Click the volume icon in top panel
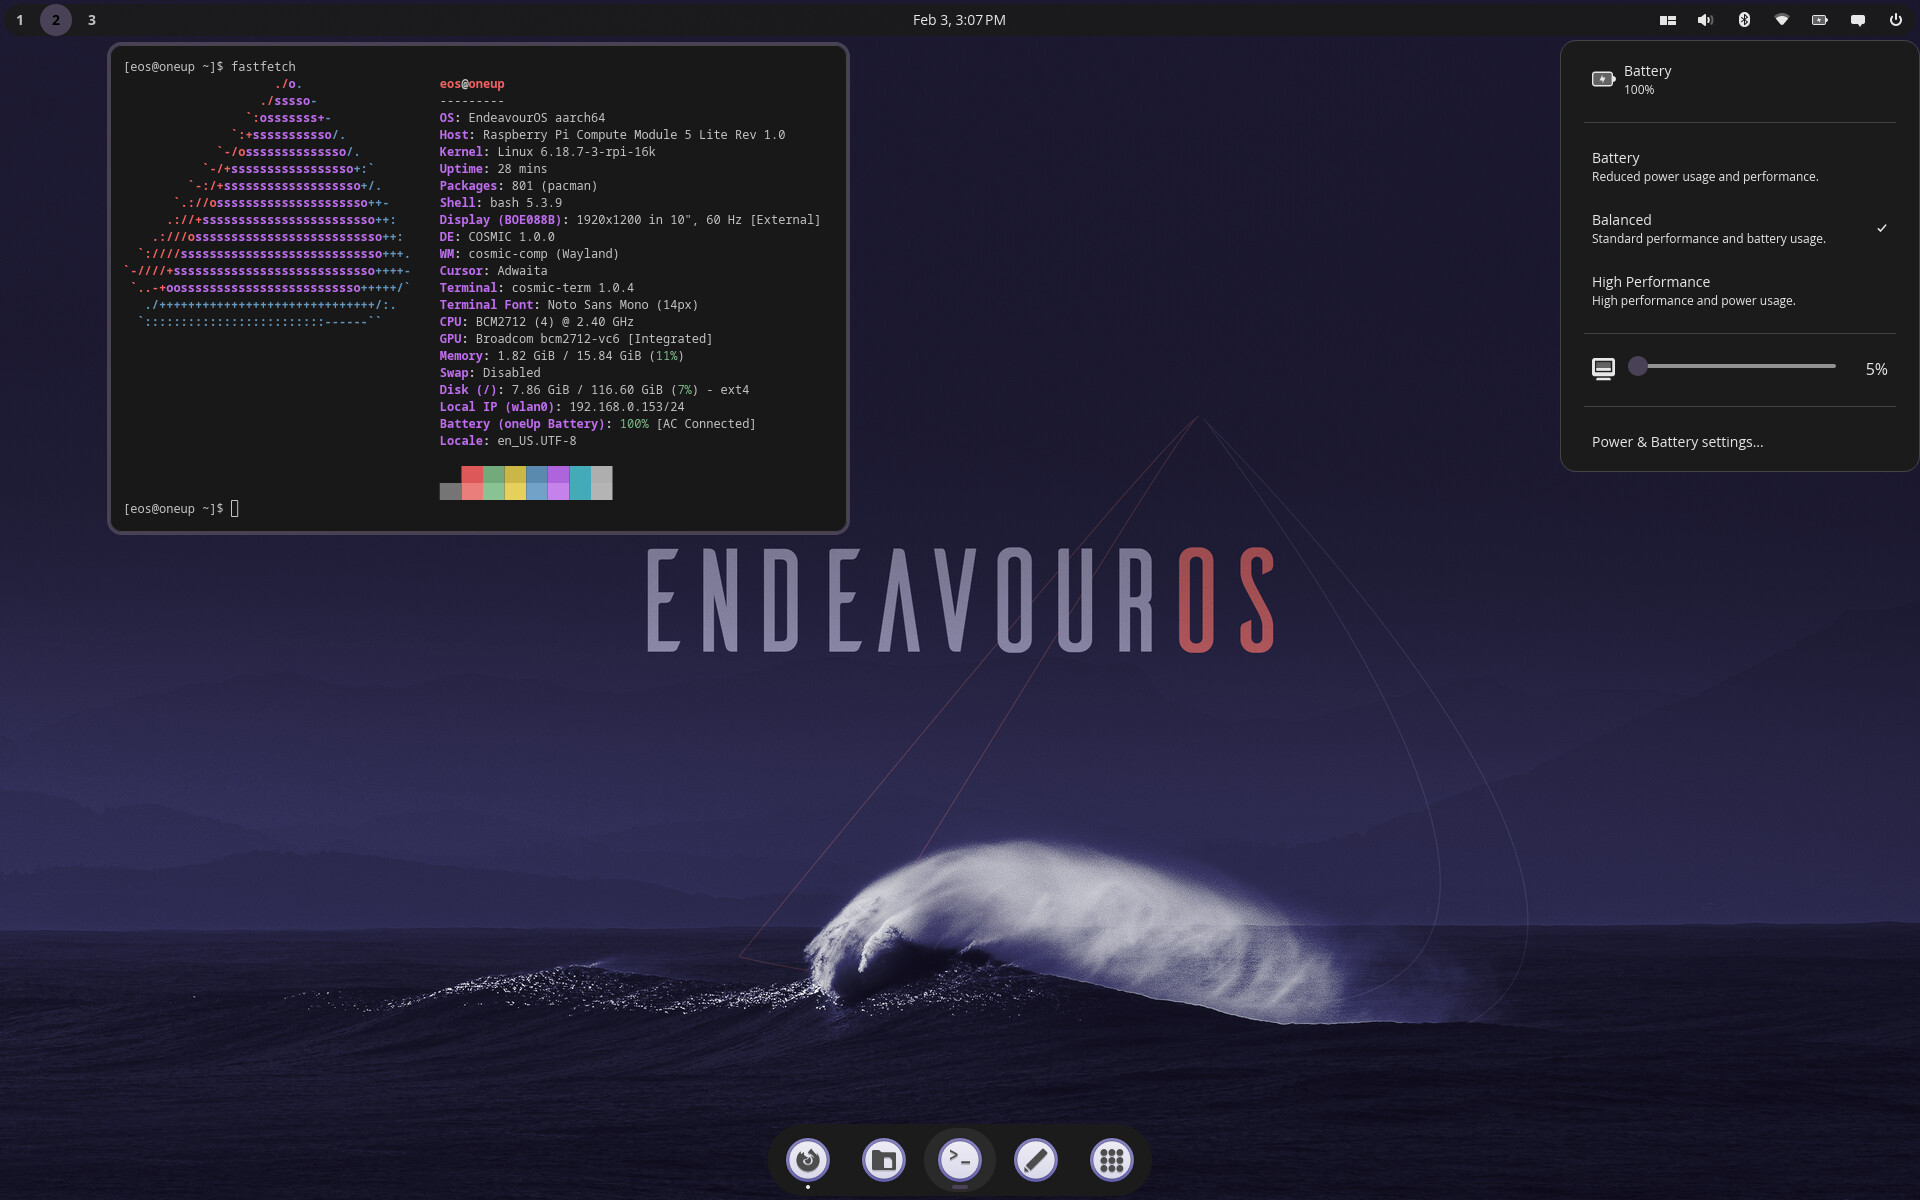This screenshot has width=1920, height=1200. tap(1705, 20)
